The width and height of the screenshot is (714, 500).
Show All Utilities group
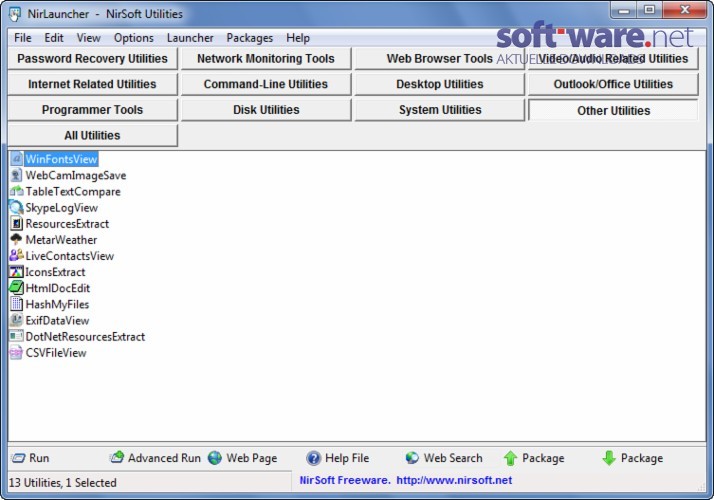(92, 135)
